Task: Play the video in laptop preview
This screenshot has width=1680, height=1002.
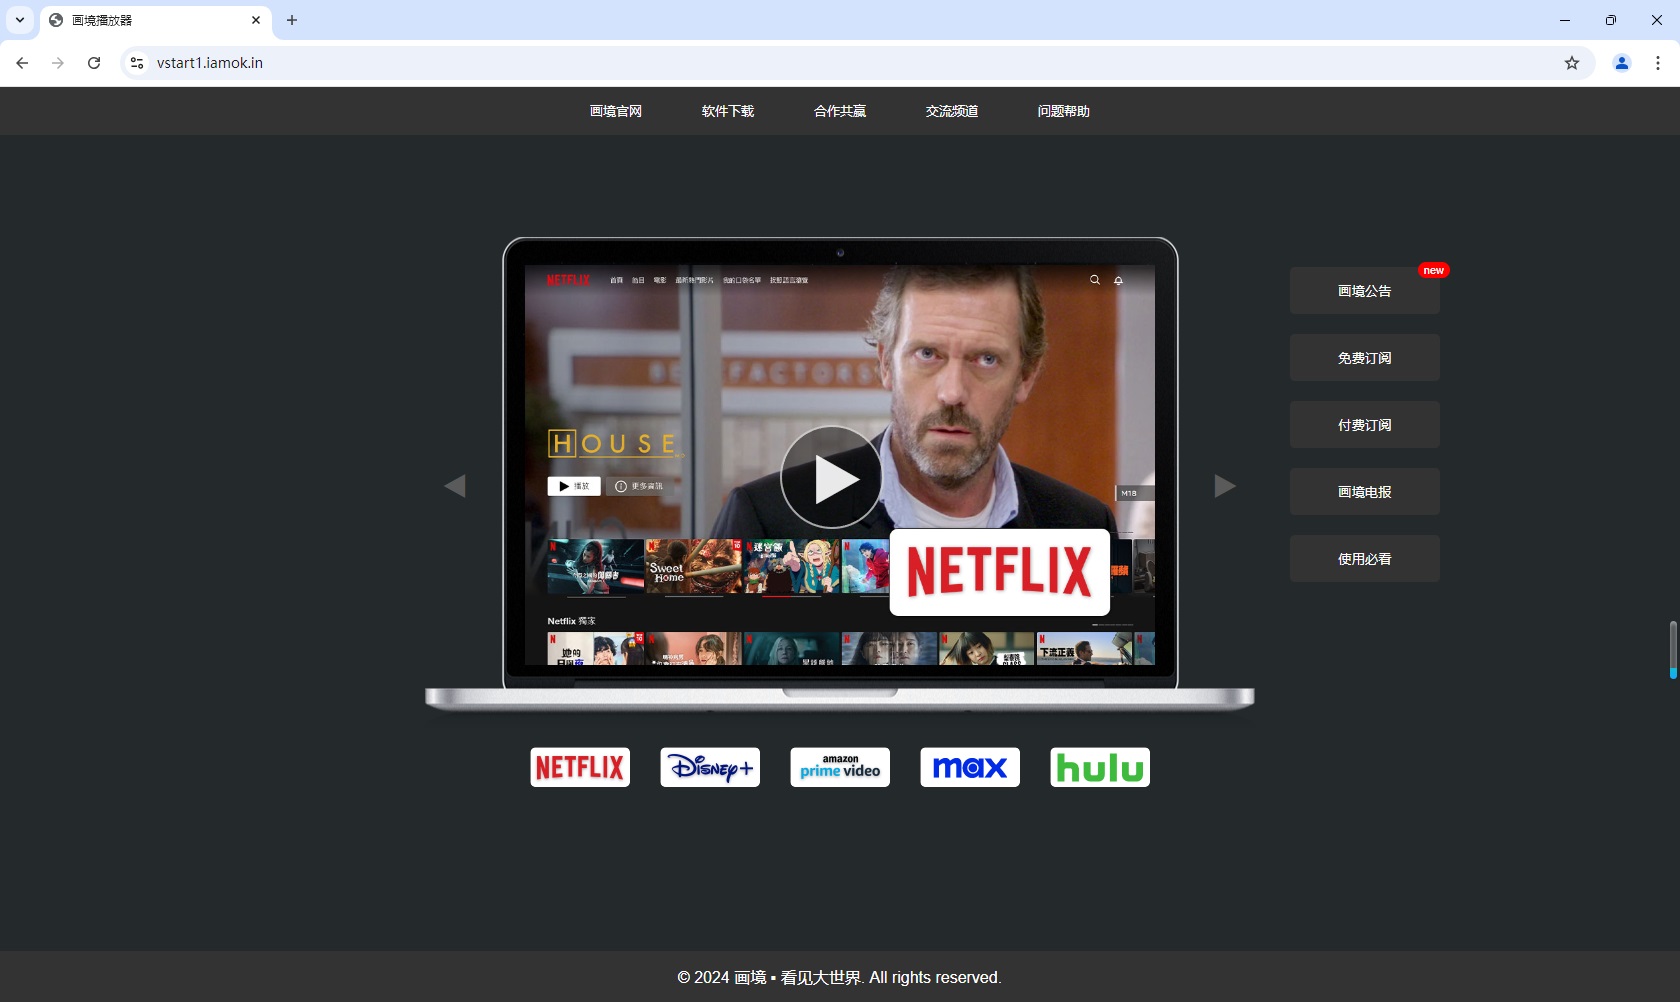Action: [831, 478]
